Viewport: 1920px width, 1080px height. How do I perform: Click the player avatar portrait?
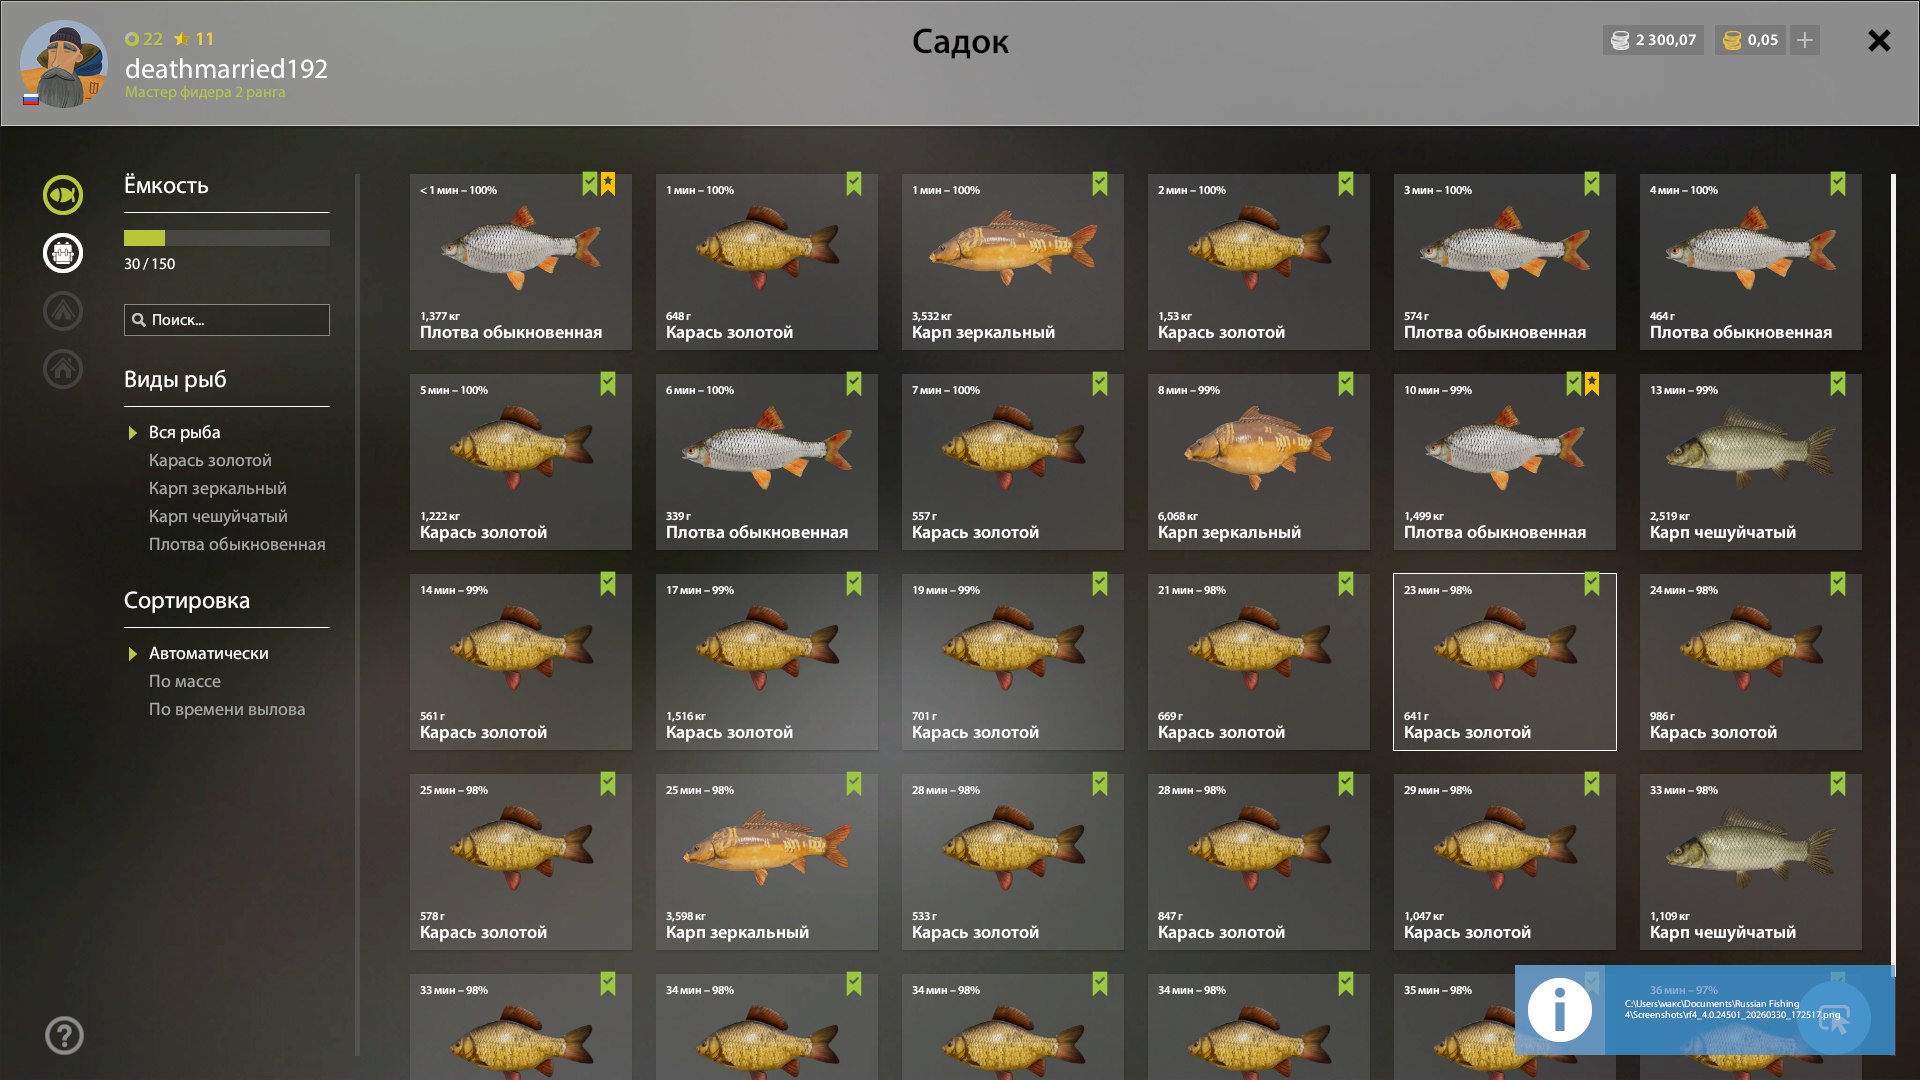pos(64,64)
